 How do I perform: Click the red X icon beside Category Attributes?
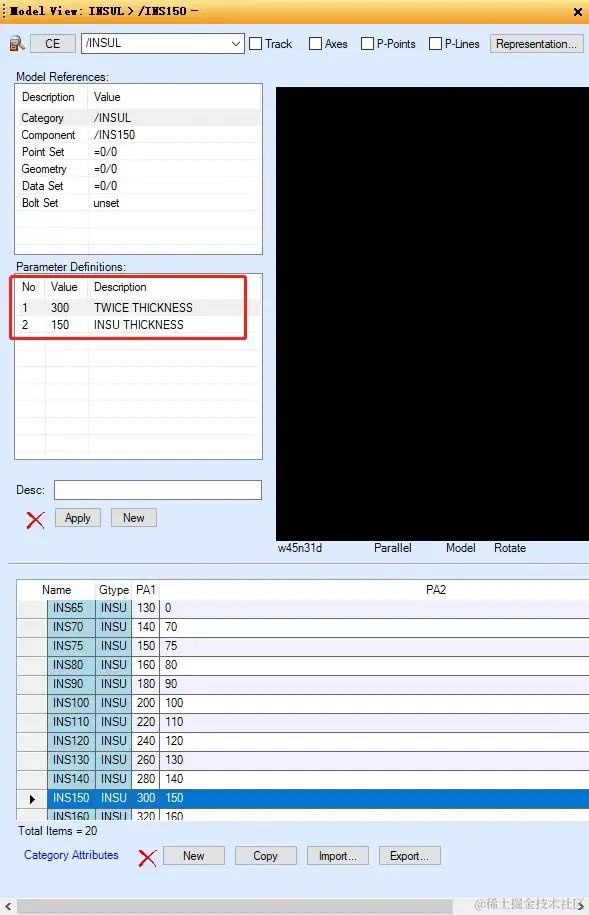pos(147,857)
